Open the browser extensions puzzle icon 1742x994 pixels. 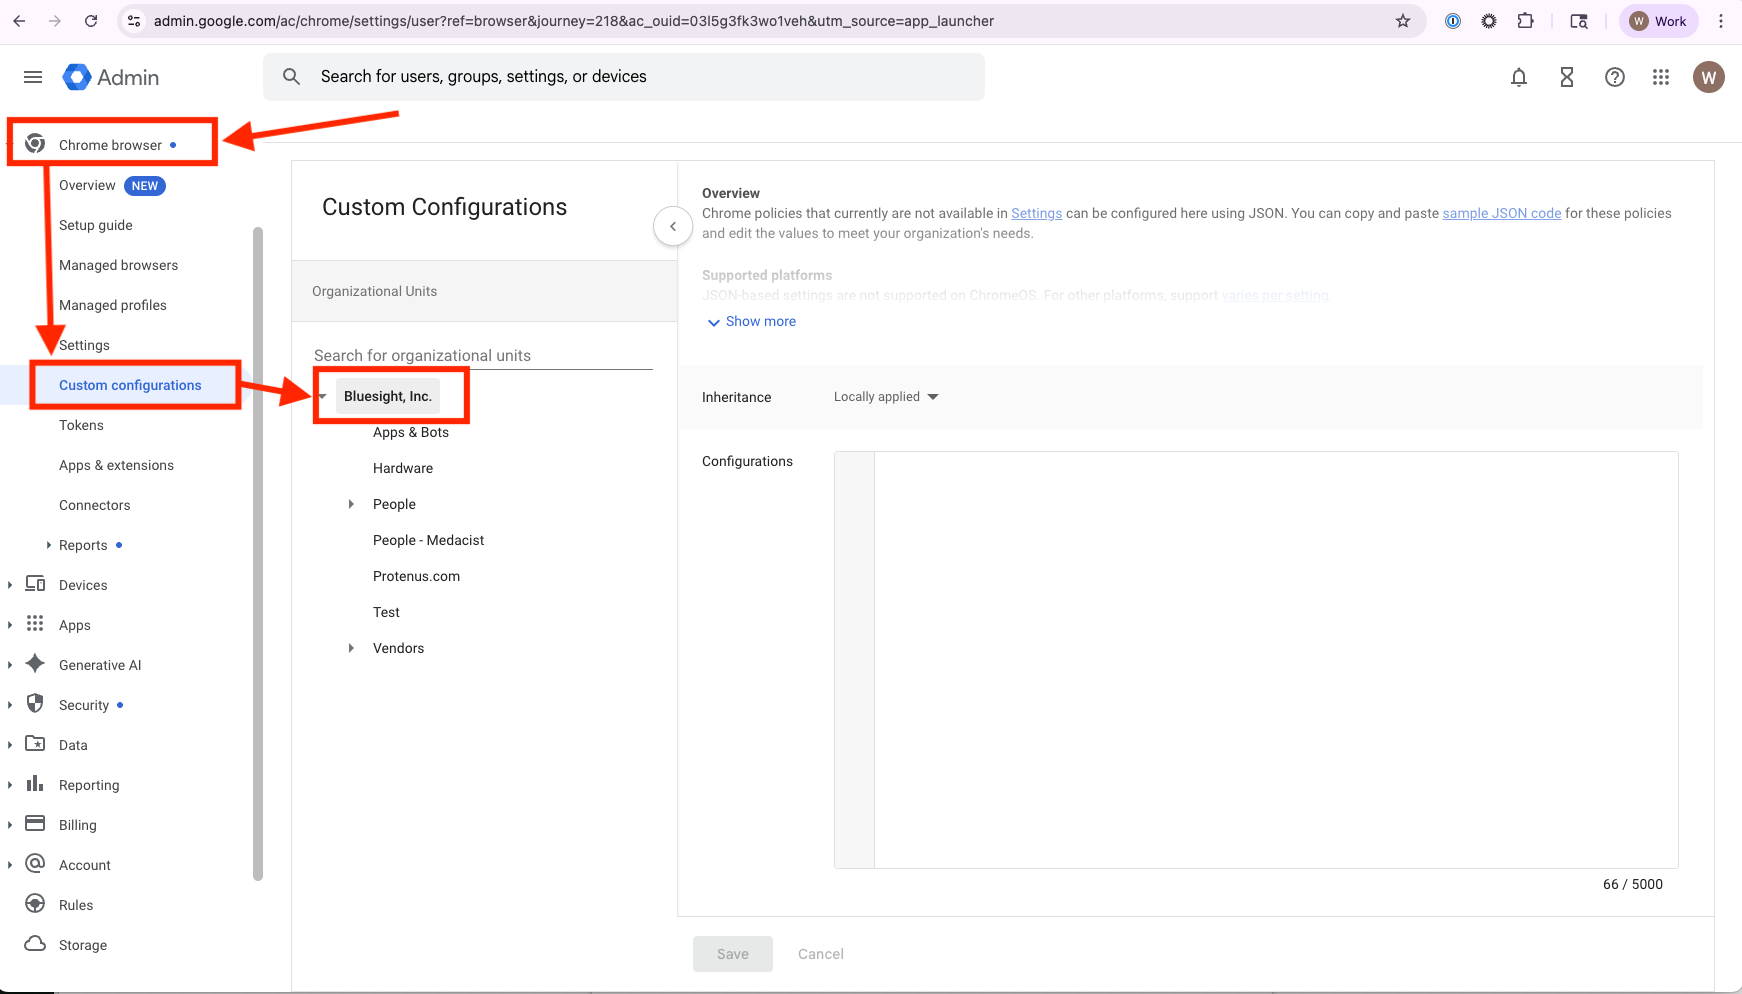click(1525, 21)
